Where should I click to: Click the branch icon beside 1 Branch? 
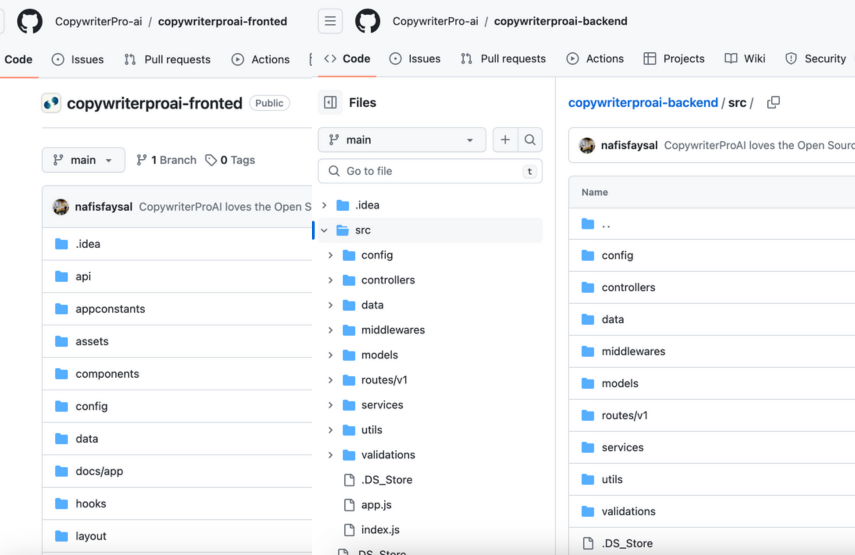(x=142, y=160)
